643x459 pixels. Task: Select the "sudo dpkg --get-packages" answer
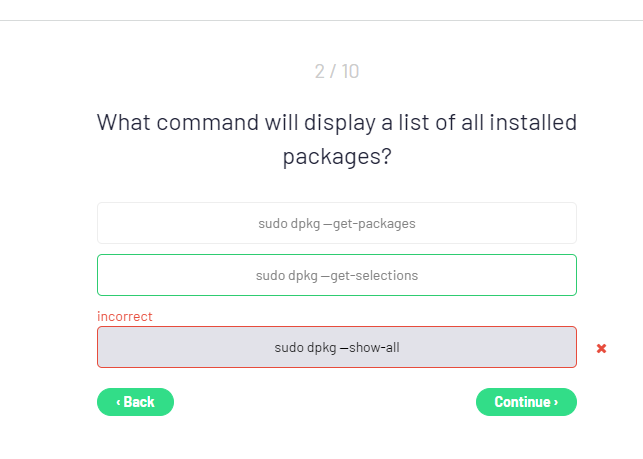click(337, 223)
